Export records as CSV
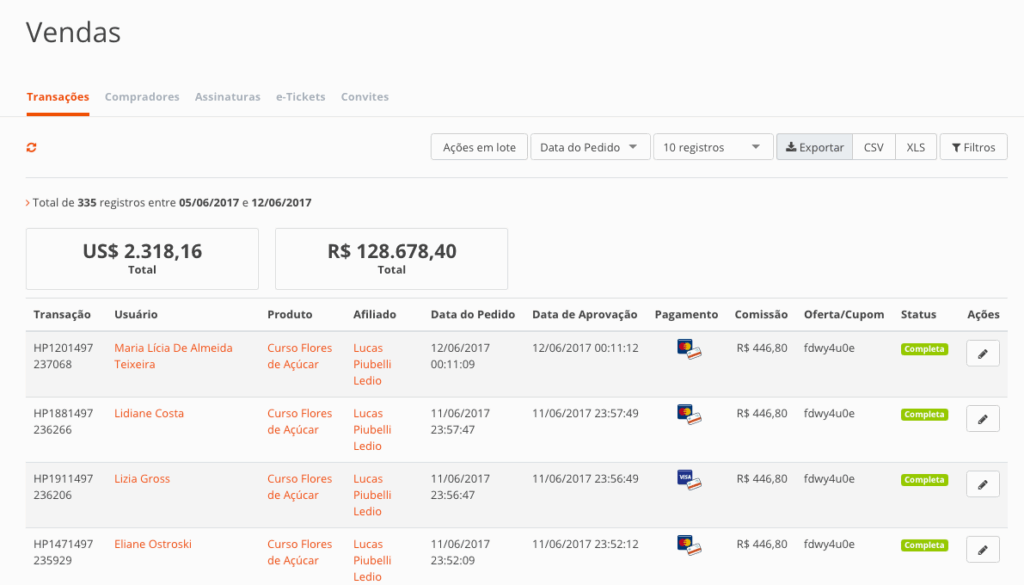 [x=873, y=147]
